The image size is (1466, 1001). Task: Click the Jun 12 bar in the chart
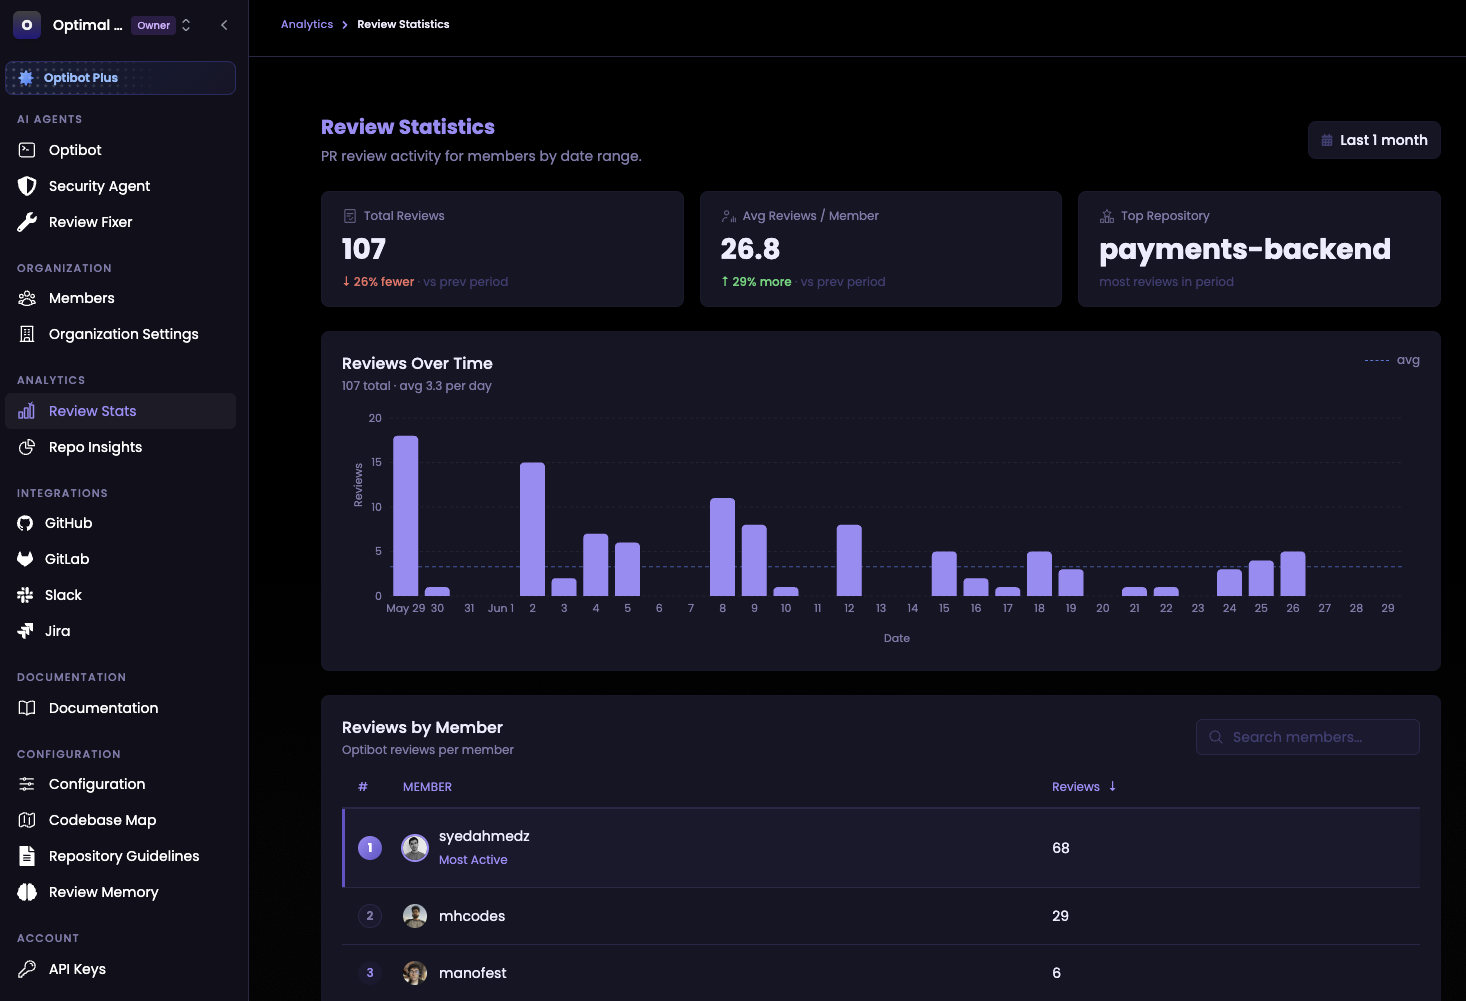[x=849, y=560]
